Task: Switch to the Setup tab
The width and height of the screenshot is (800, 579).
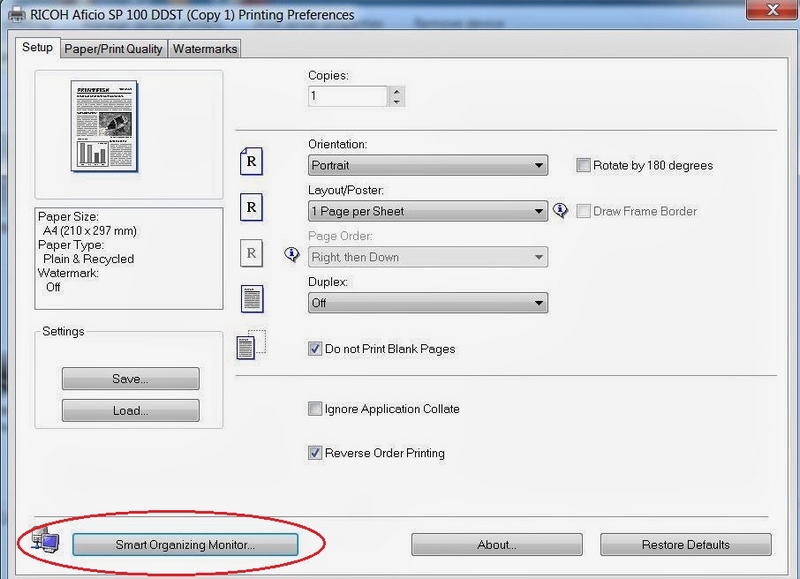Action: pos(37,47)
